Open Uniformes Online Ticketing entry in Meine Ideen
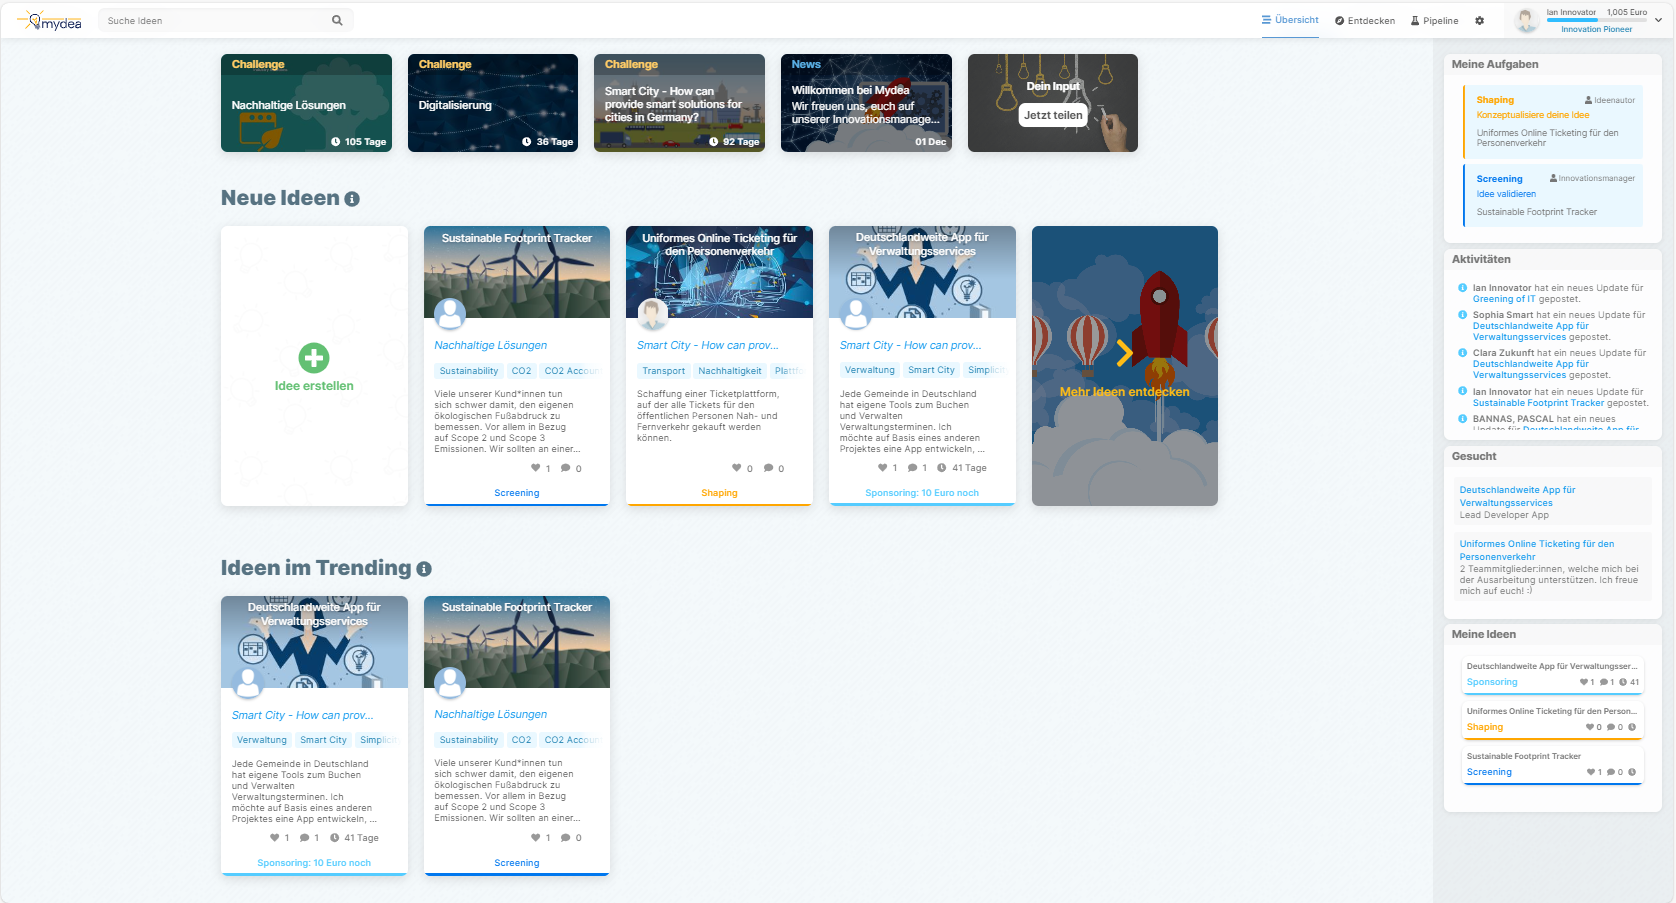Viewport: 1676px width, 903px height. coord(1553,720)
